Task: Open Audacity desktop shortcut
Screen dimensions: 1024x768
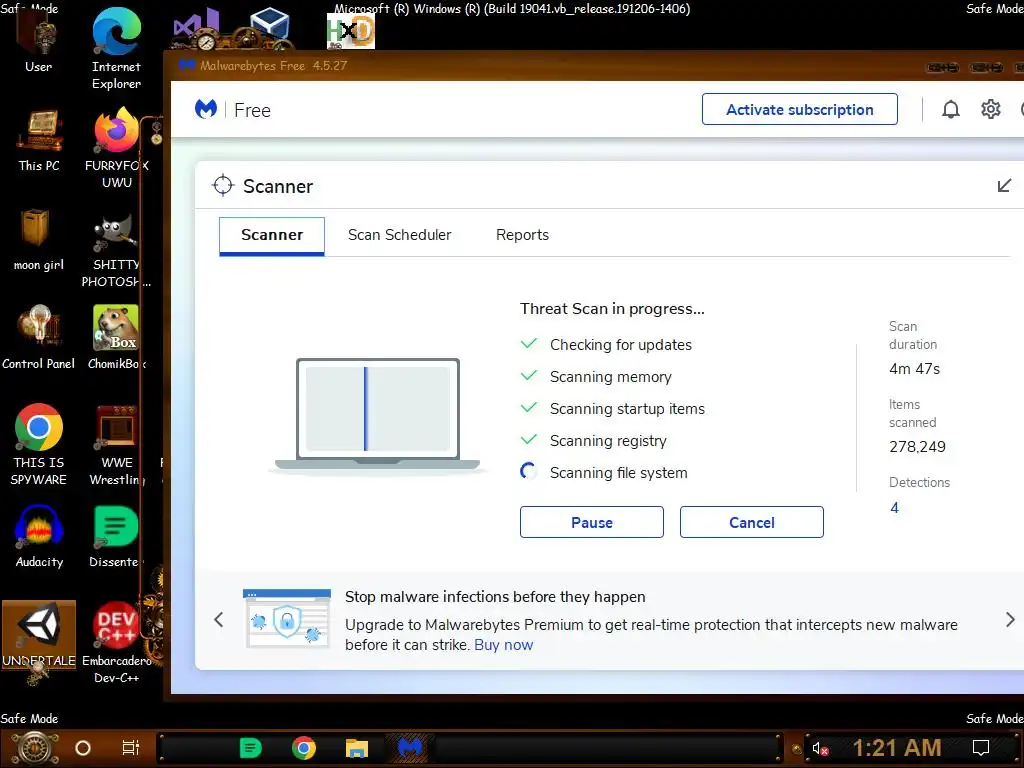Action: 39,537
